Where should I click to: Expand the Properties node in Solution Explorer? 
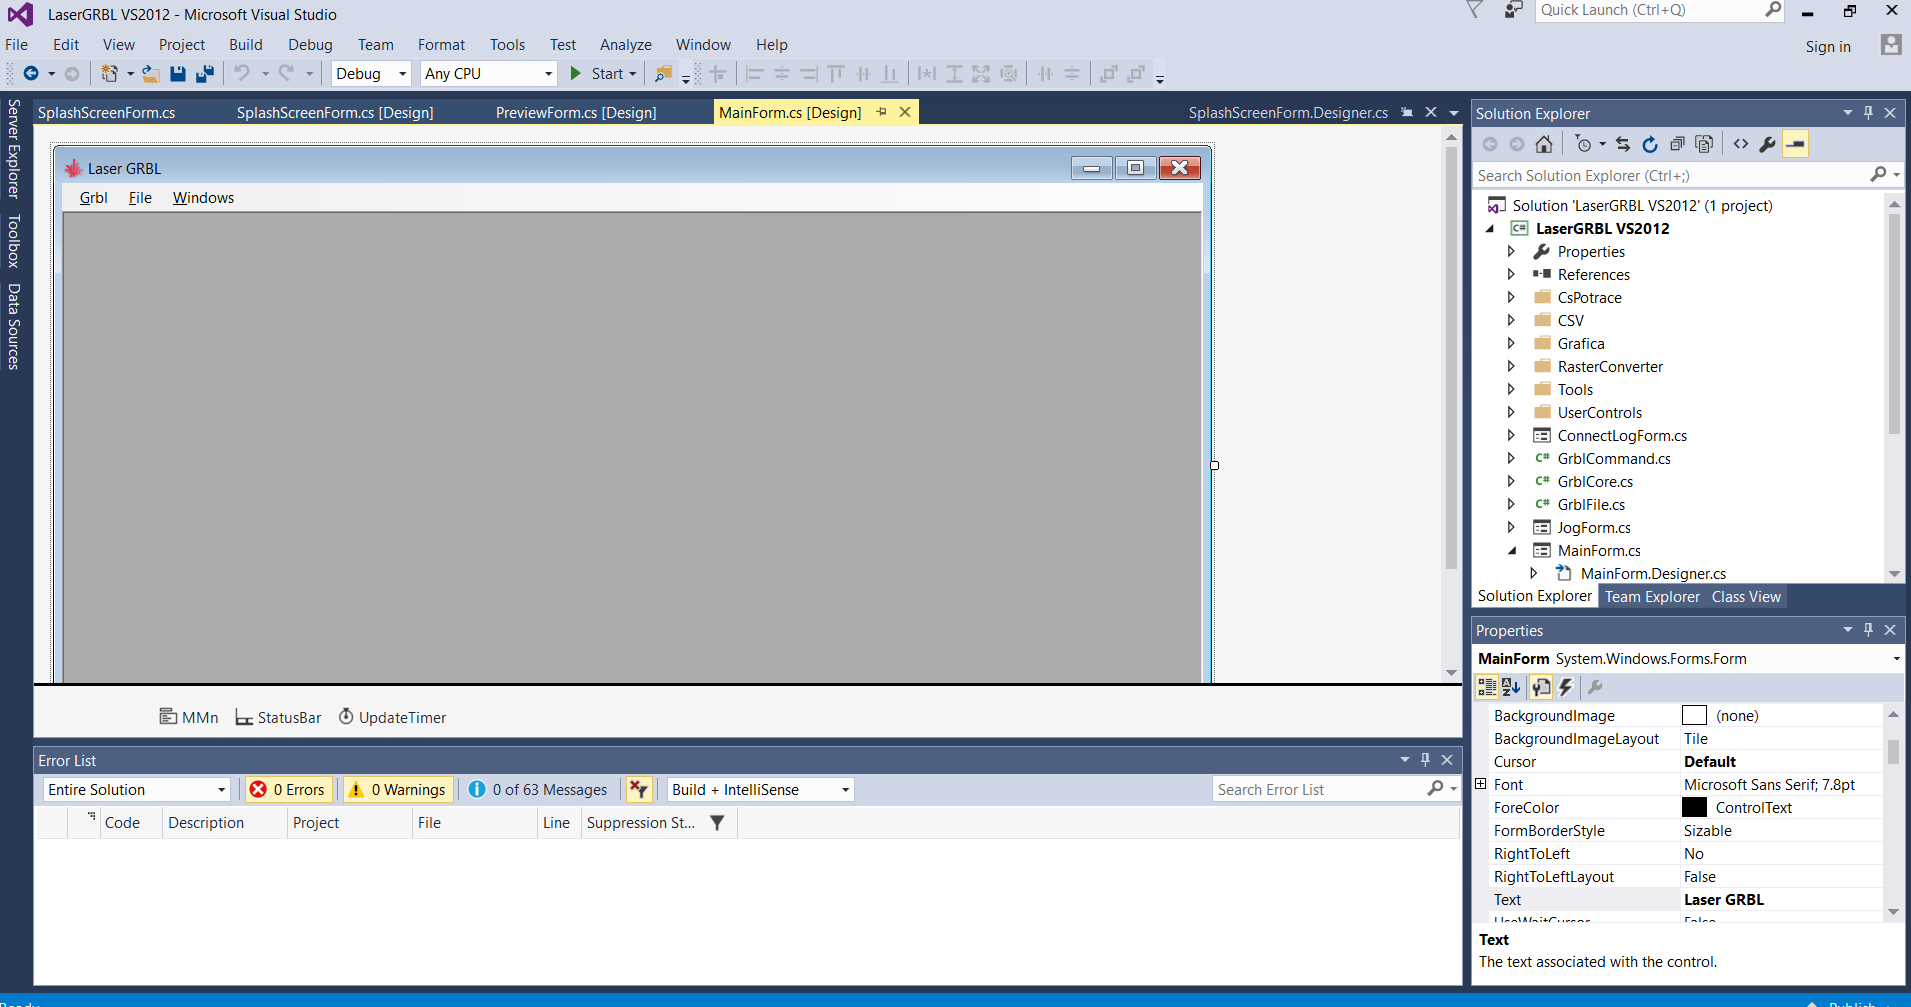coord(1511,252)
